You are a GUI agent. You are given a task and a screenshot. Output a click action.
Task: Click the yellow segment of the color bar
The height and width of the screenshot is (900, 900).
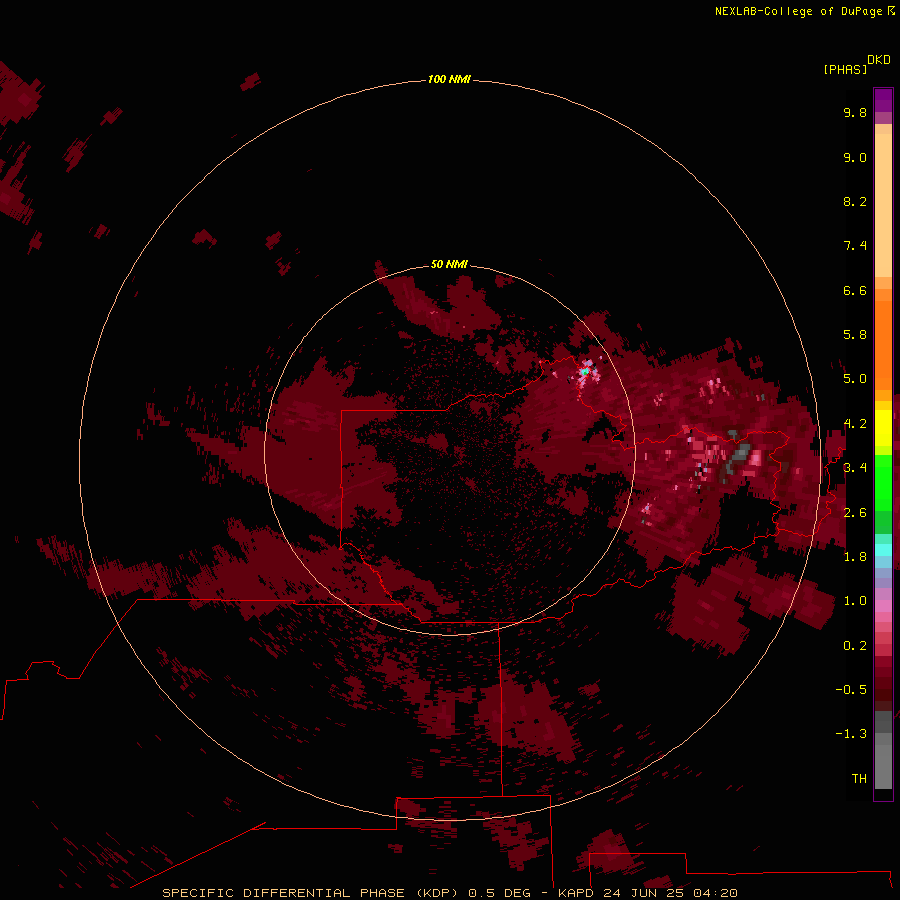[883, 428]
